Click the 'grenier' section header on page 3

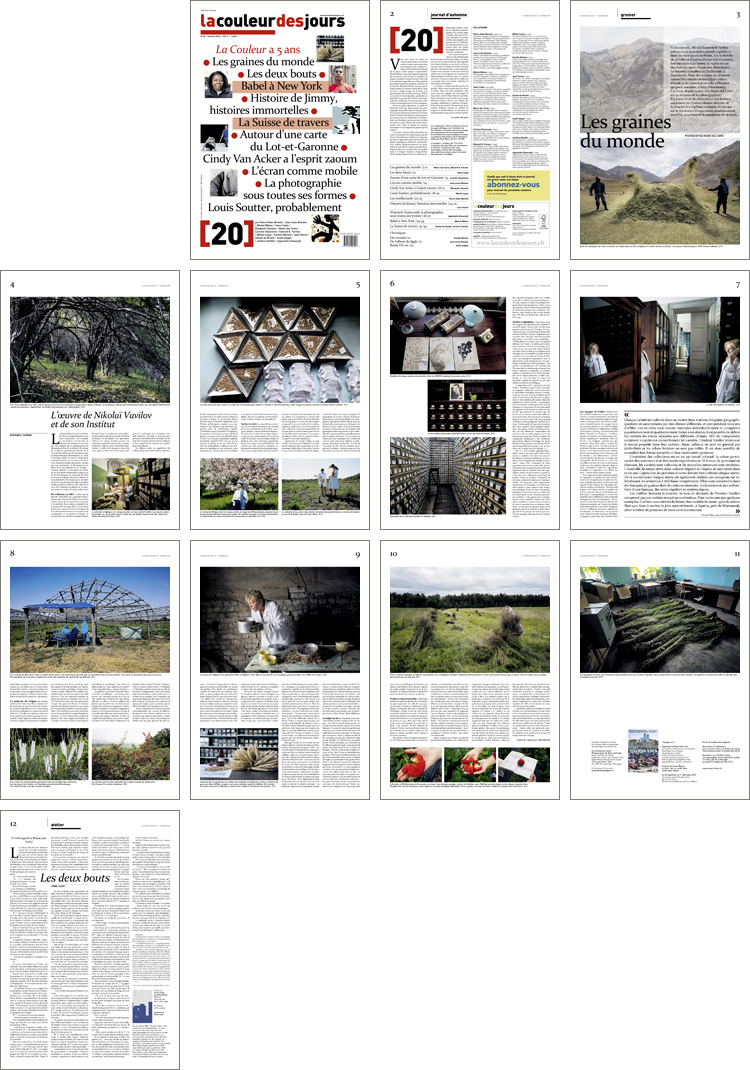[628, 14]
